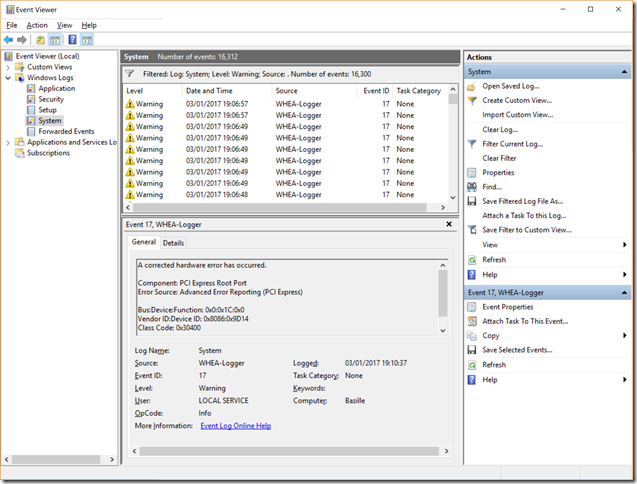Open Event Properties in the Actions pane
The width and height of the screenshot is (637, 484).
[507, 307]
